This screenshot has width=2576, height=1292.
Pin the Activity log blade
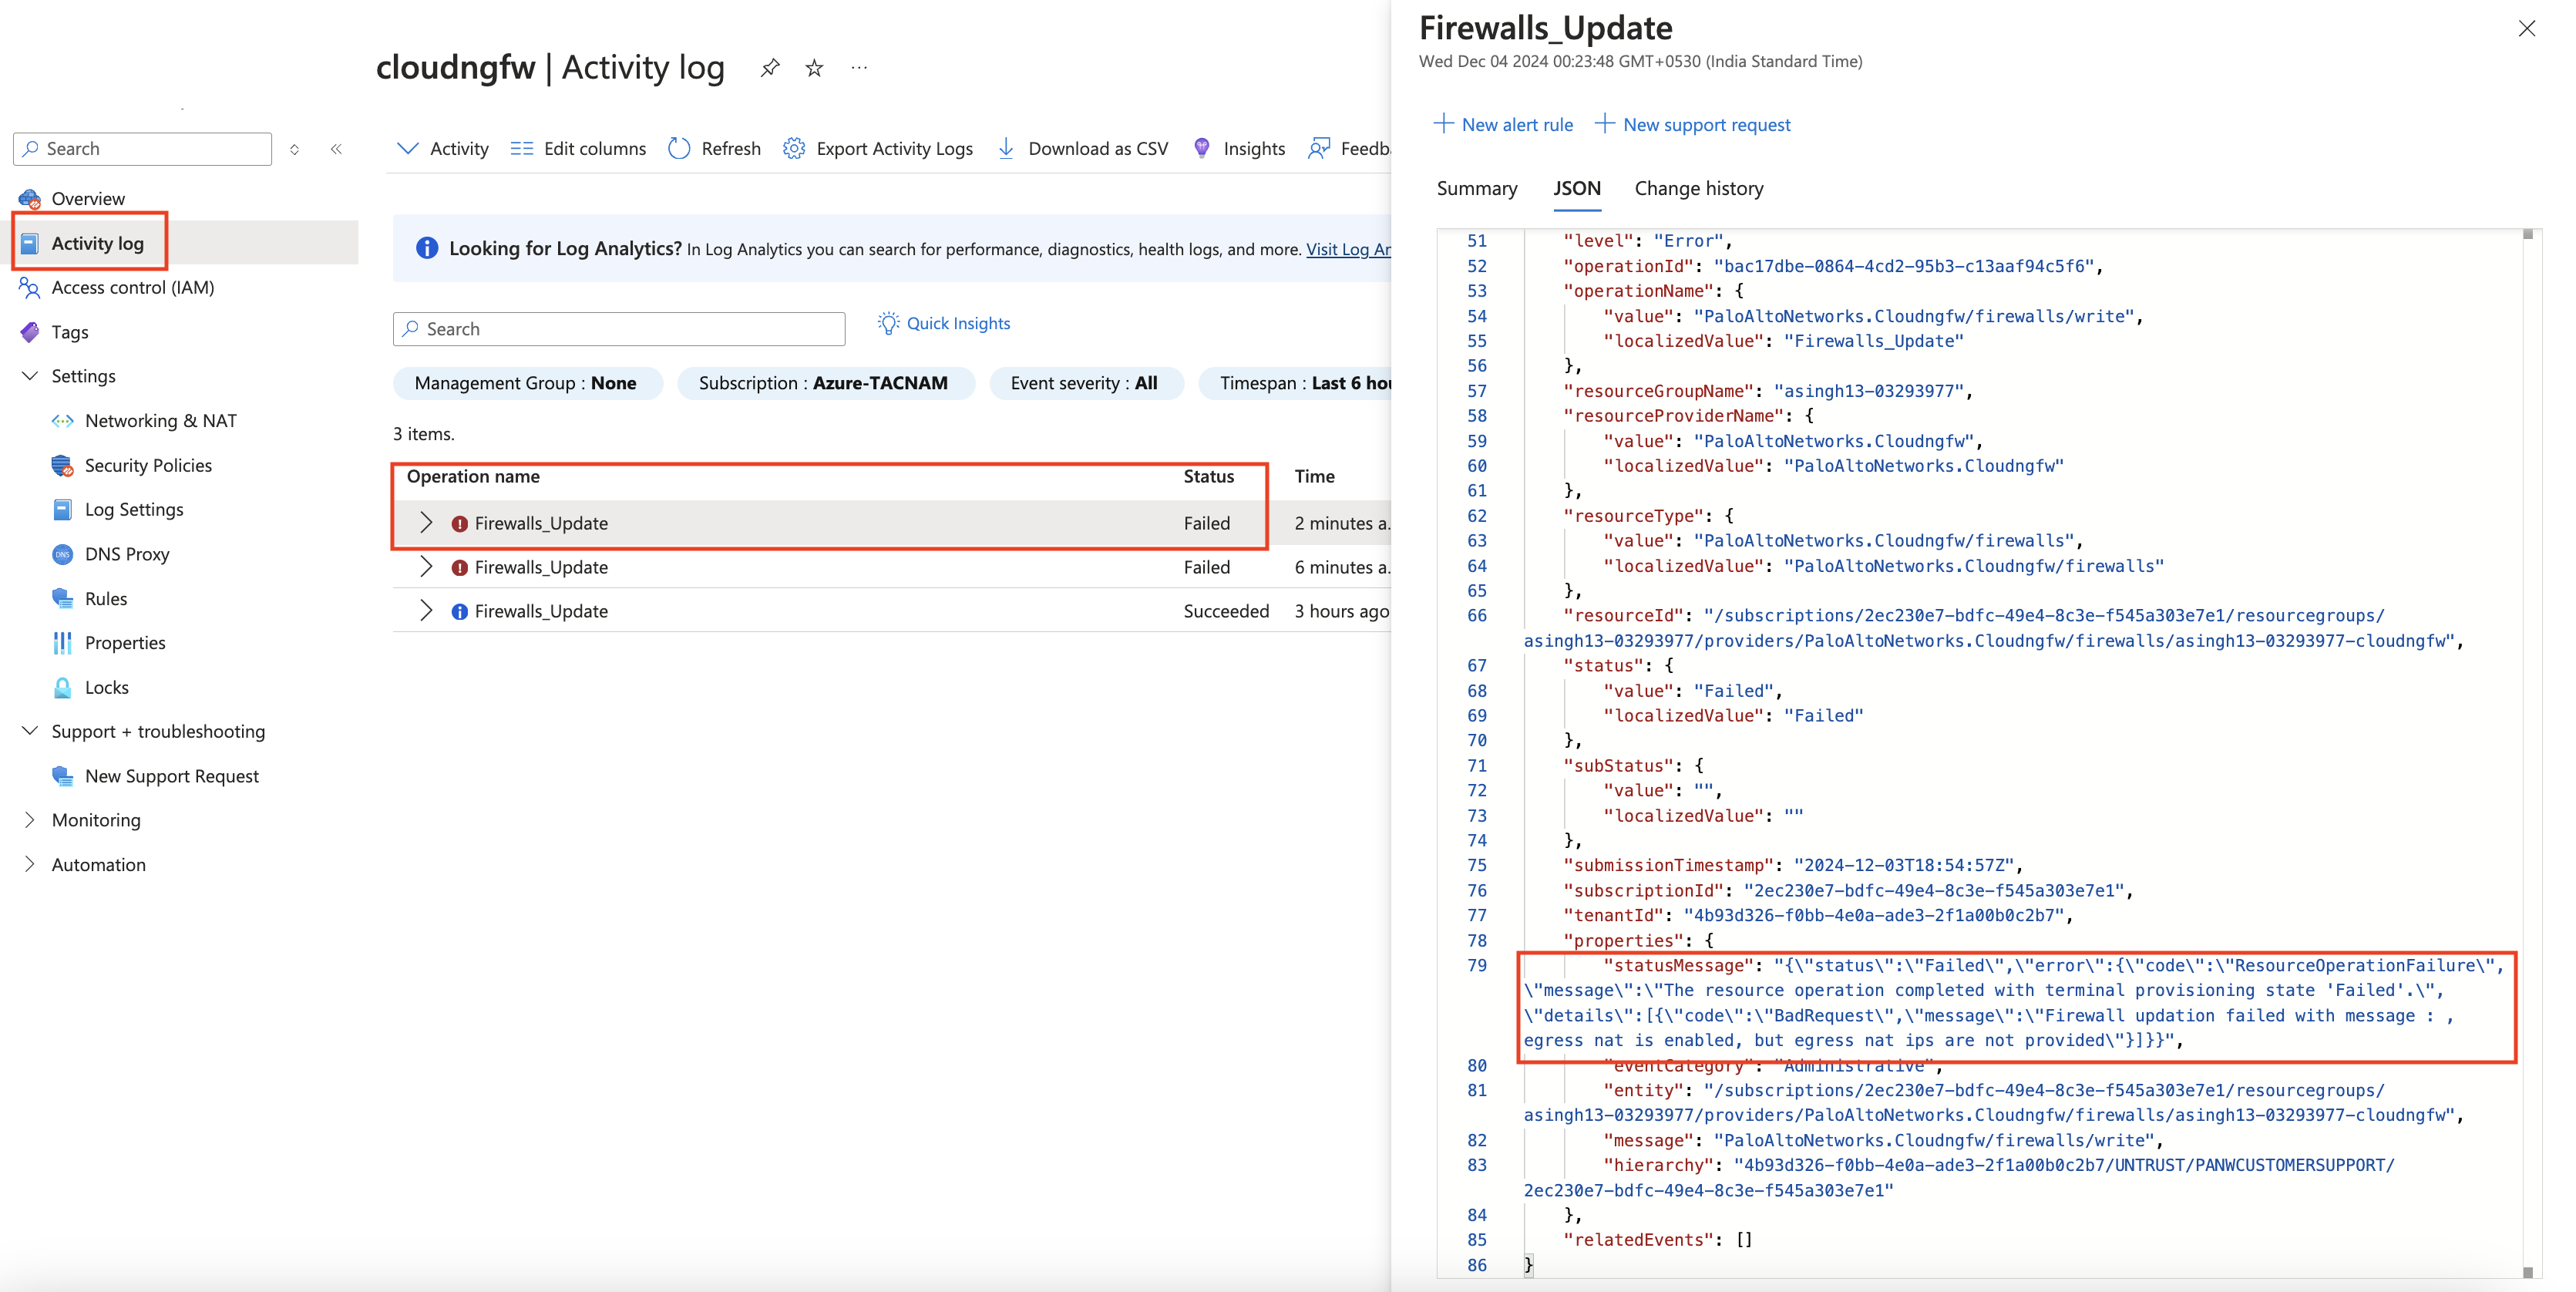point(769,67)
